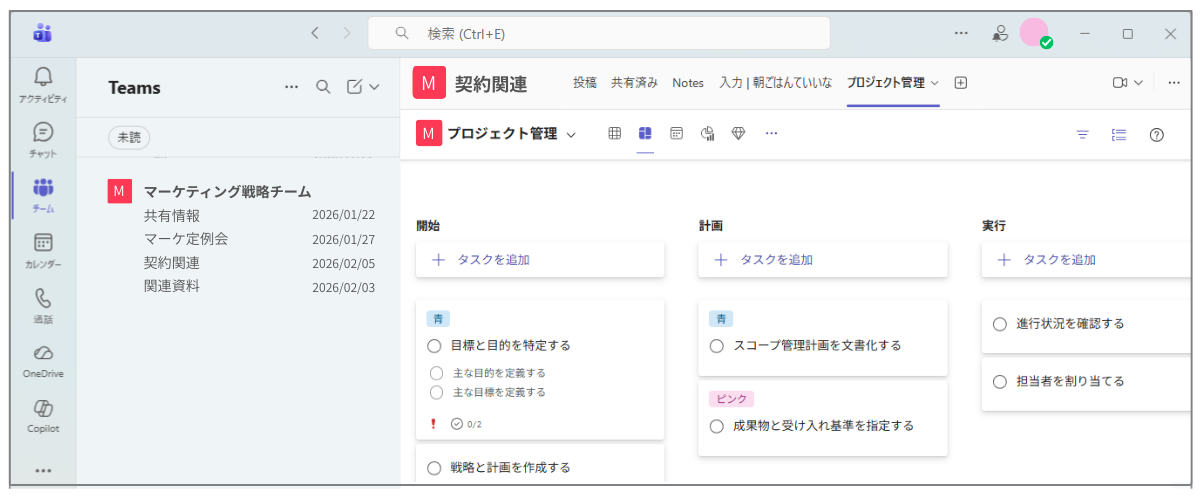Check off 主な目標を定義する checklist item
Image resolution: width=1200 pixels, height=500 pixels.
(436, 392)
